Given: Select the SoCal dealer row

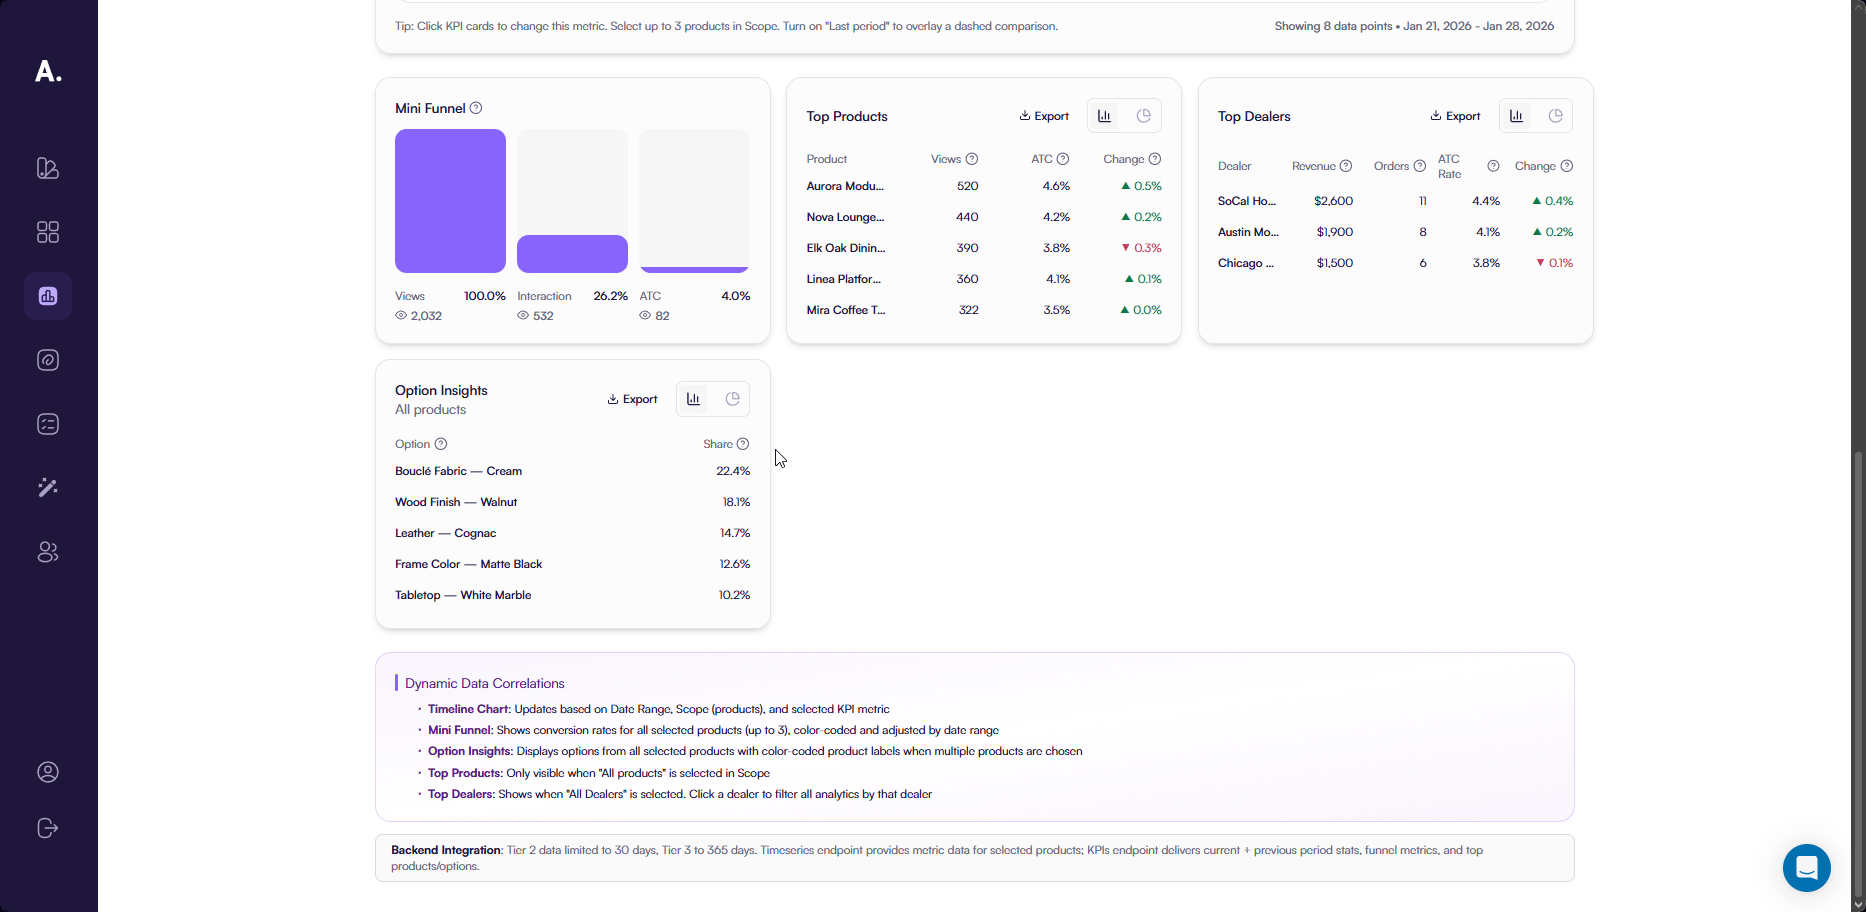Looking at the screenshot, I should (x=1246, y=201).
